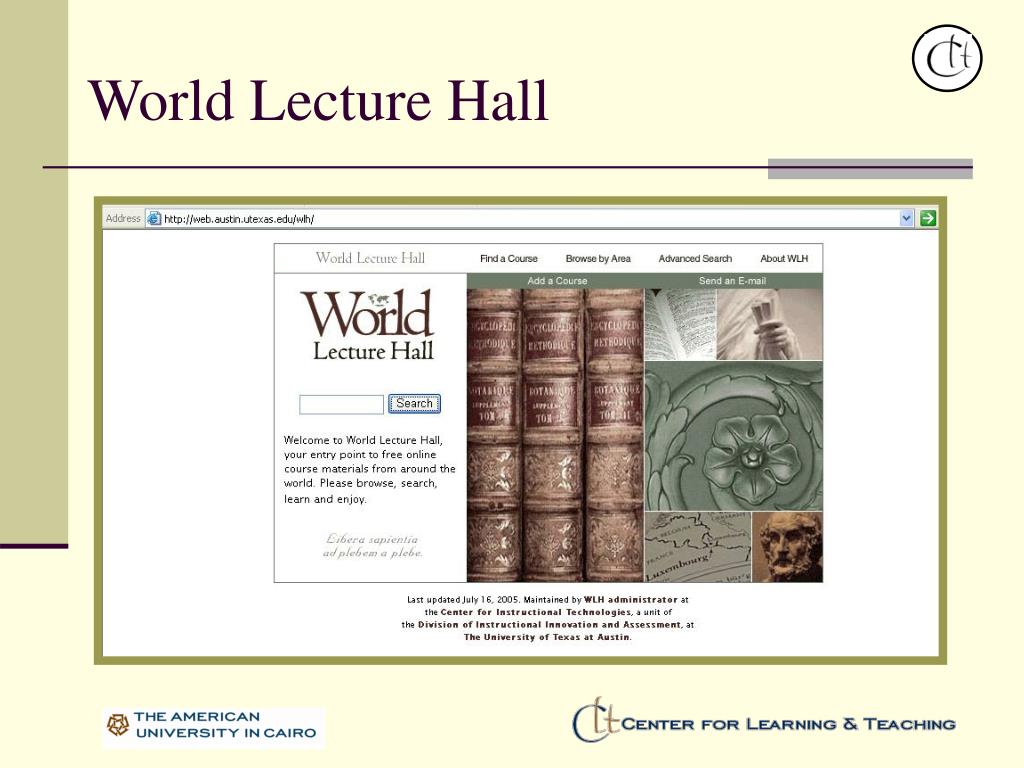The image size is (1024, 768).
Task: Select Browse by Area menu item
Action: pyautogui.click(x=598, y=259)
